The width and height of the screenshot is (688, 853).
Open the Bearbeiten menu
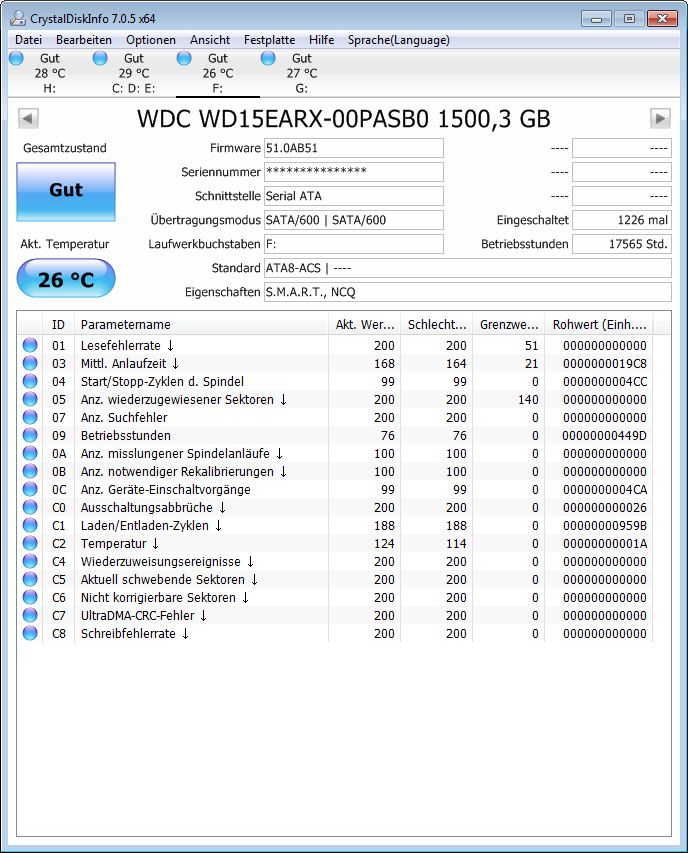tap(84, 40)
